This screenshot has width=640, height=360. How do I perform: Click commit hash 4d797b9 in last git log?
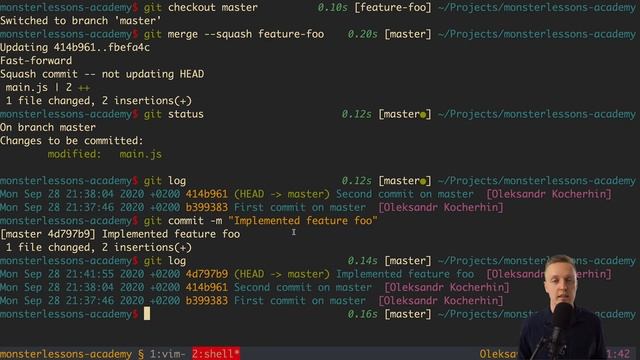tap(207, 274)
